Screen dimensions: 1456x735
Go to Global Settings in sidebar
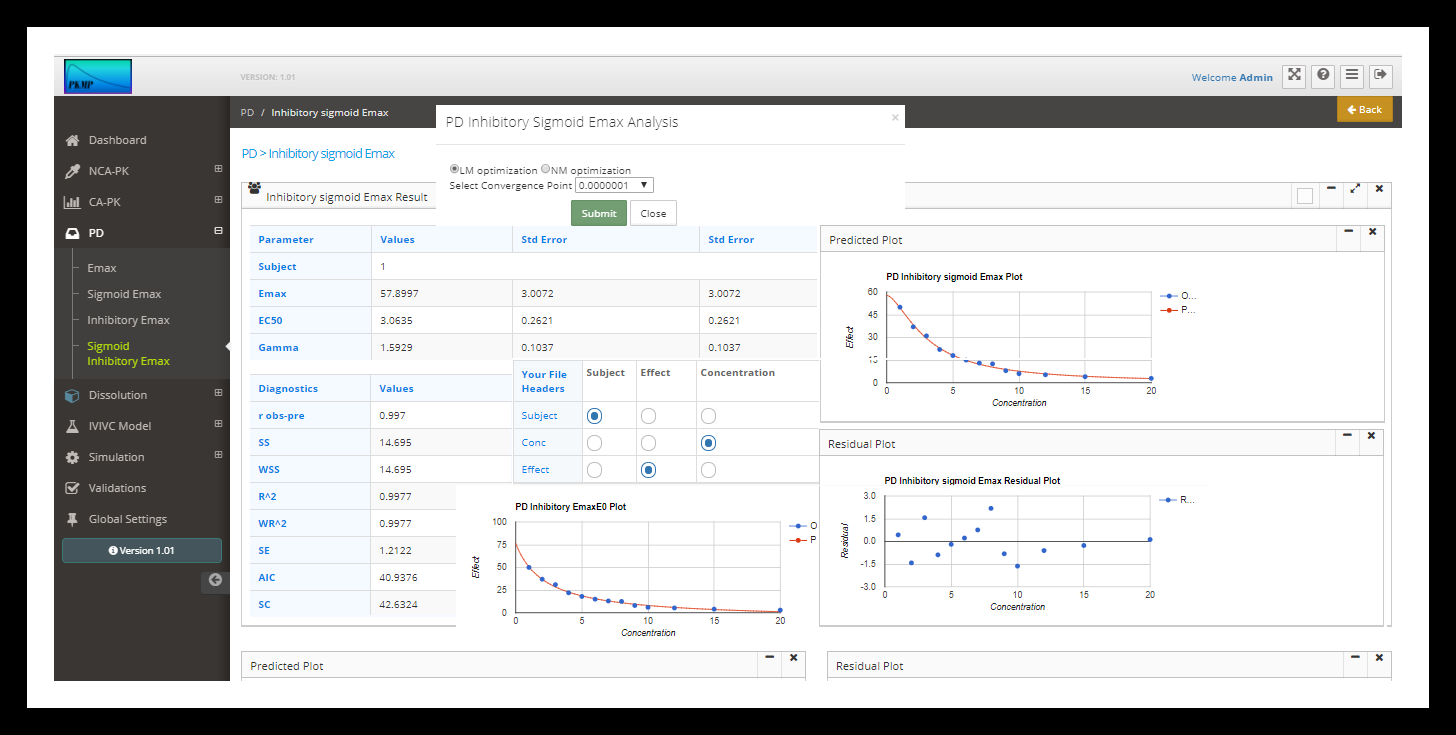pos(127,519)
